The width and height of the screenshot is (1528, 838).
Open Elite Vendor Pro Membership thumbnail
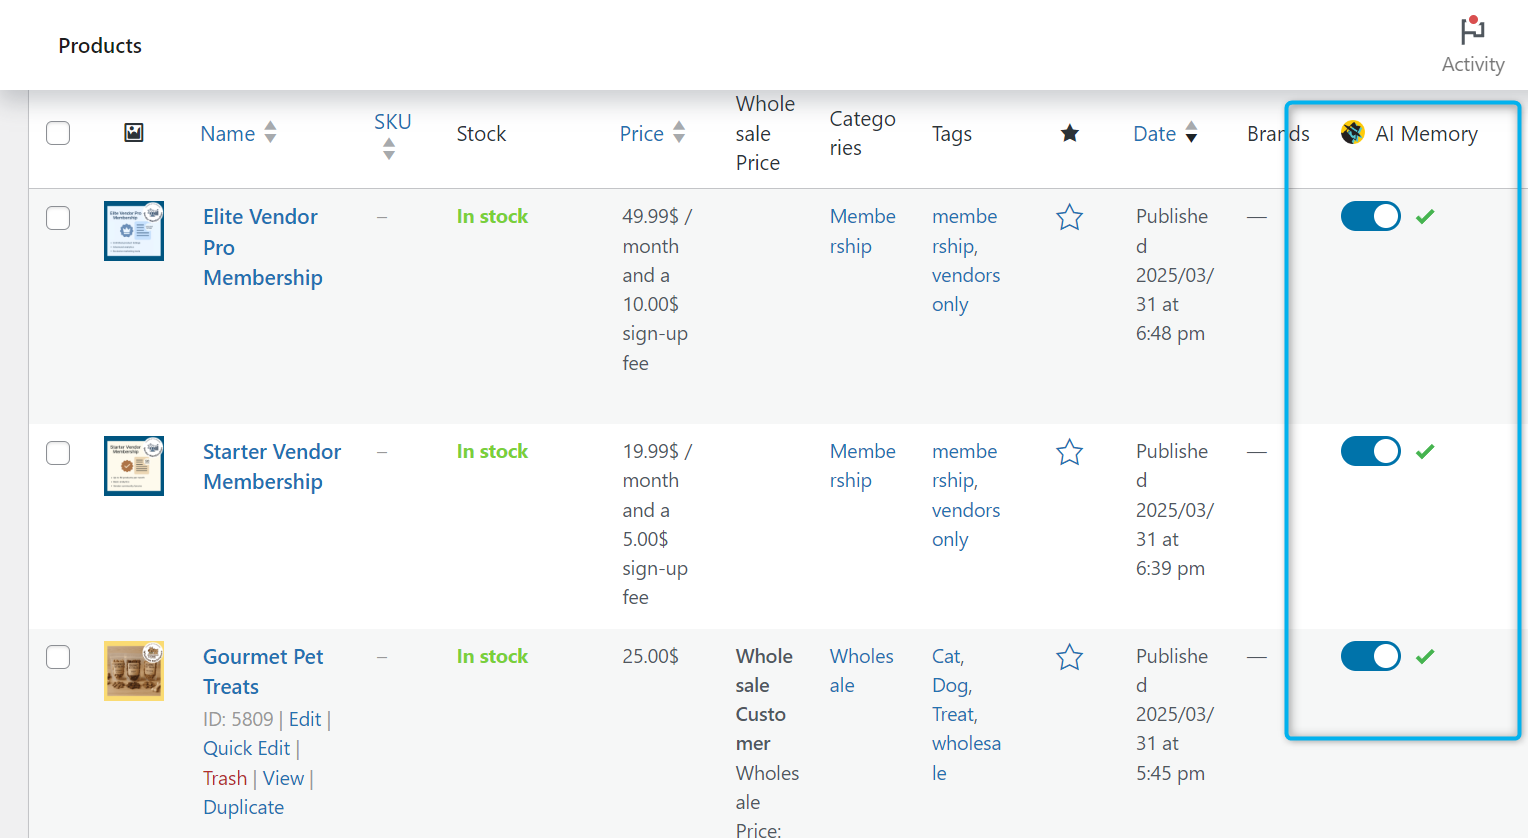(x=134, y=231)
